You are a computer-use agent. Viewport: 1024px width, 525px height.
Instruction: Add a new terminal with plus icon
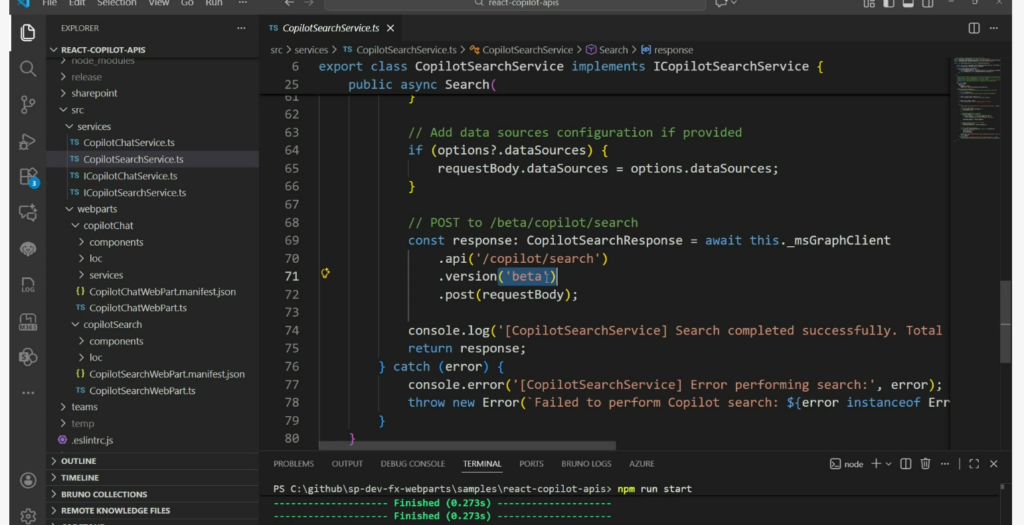coord(876,464)
